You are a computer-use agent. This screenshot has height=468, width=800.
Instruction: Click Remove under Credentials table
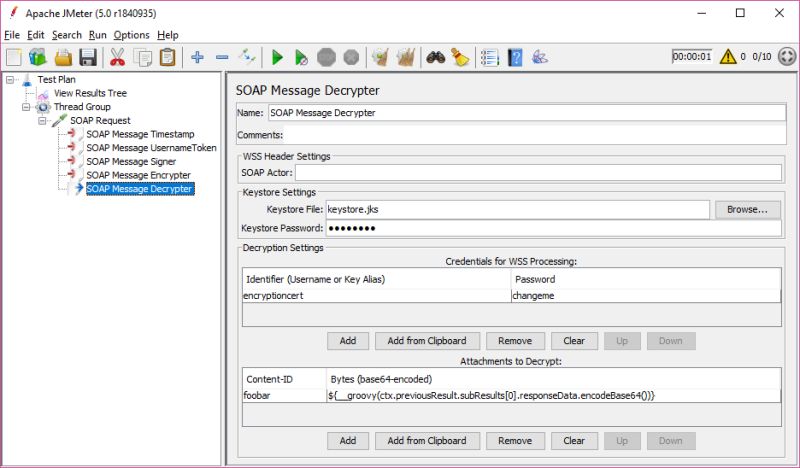point(515,341)
